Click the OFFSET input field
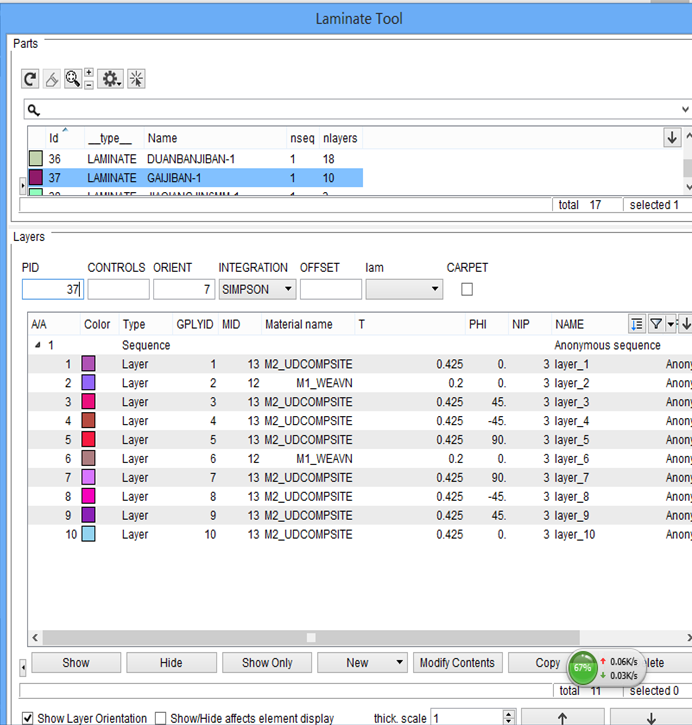692x725 pixels. pos(331,289)
